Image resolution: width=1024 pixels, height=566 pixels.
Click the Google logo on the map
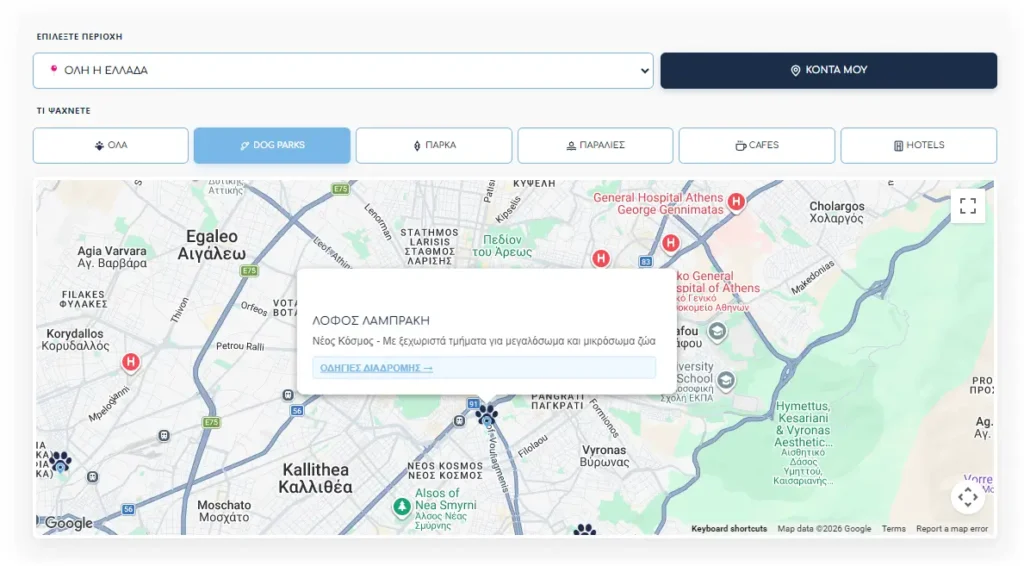click(68, 523)
